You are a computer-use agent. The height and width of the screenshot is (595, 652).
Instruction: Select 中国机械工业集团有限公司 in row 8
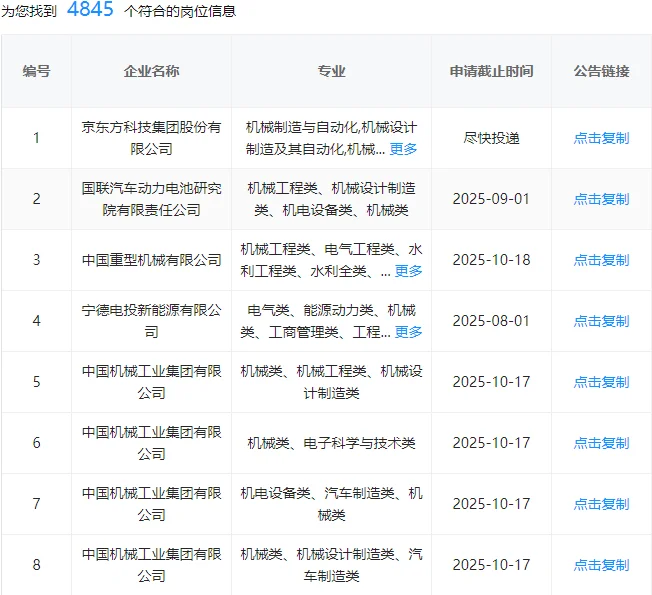(151, 565)
